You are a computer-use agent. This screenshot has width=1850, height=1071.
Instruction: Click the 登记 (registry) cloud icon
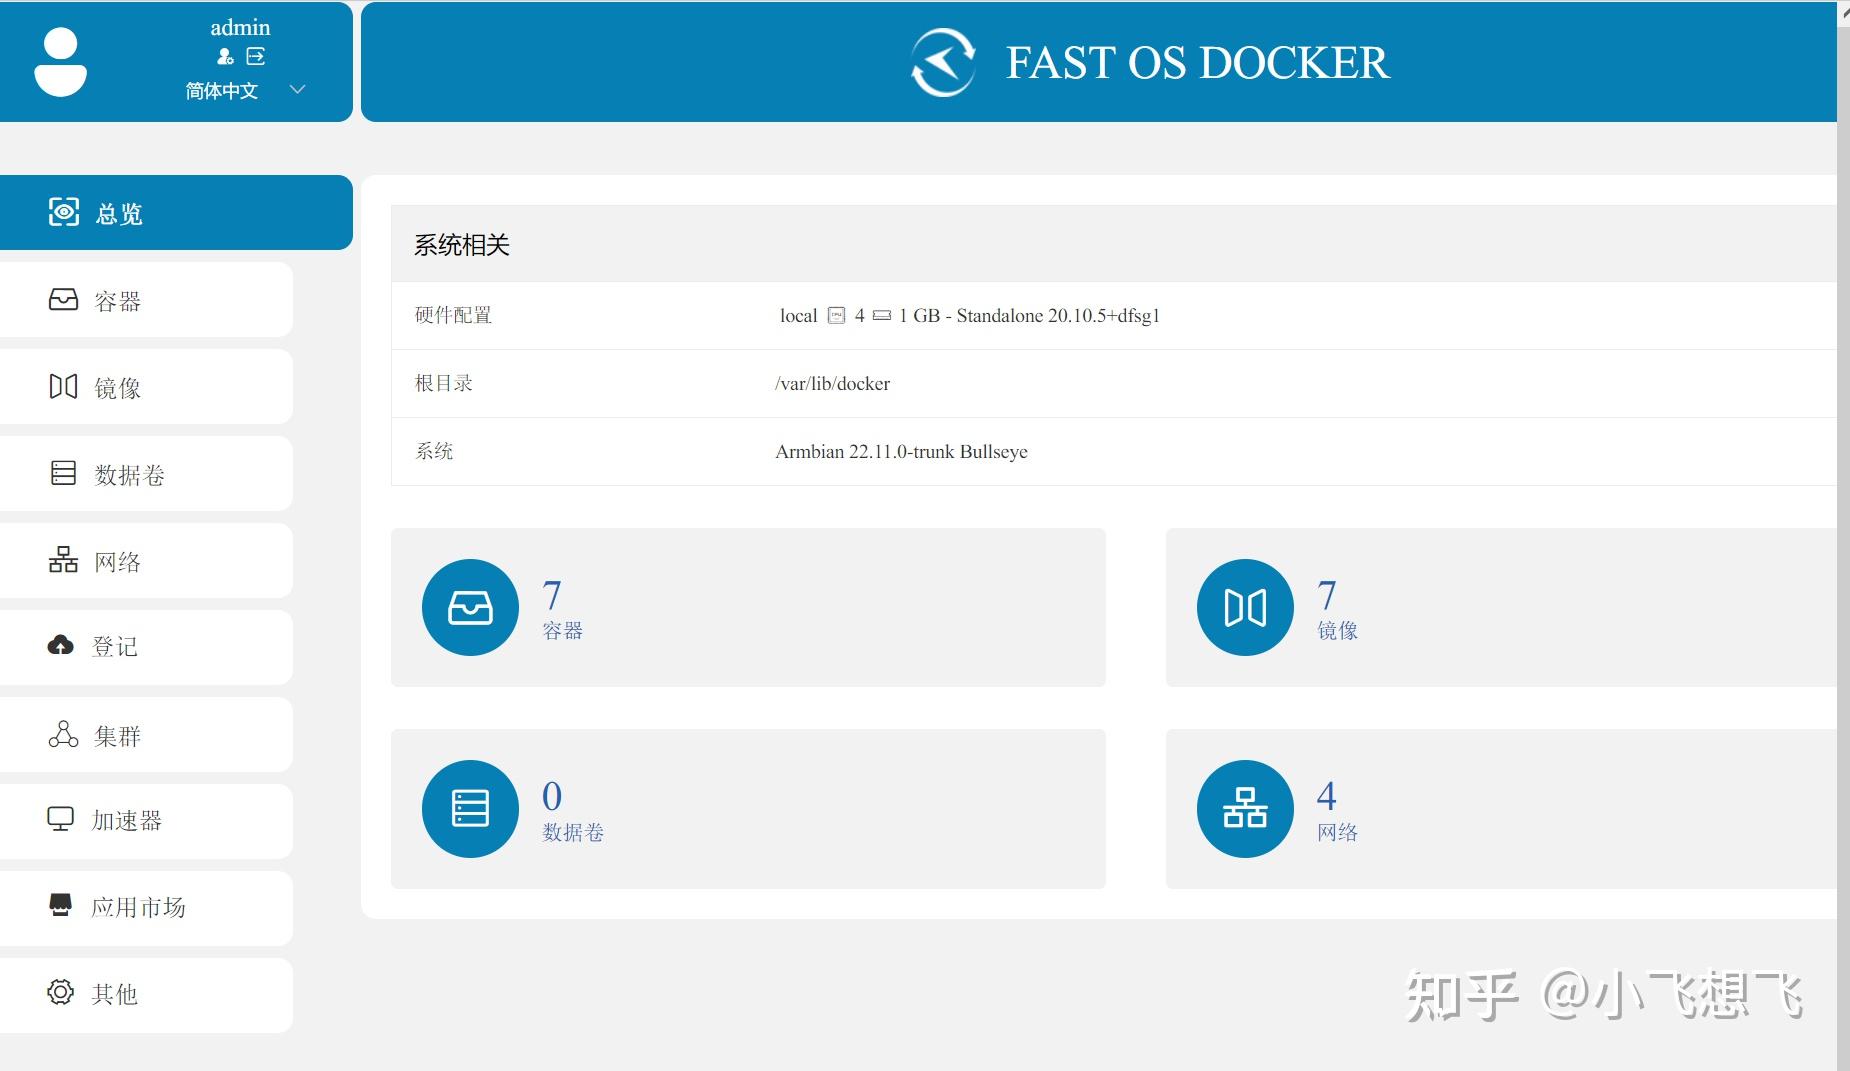pyautogui.click(x=62, y=646)
